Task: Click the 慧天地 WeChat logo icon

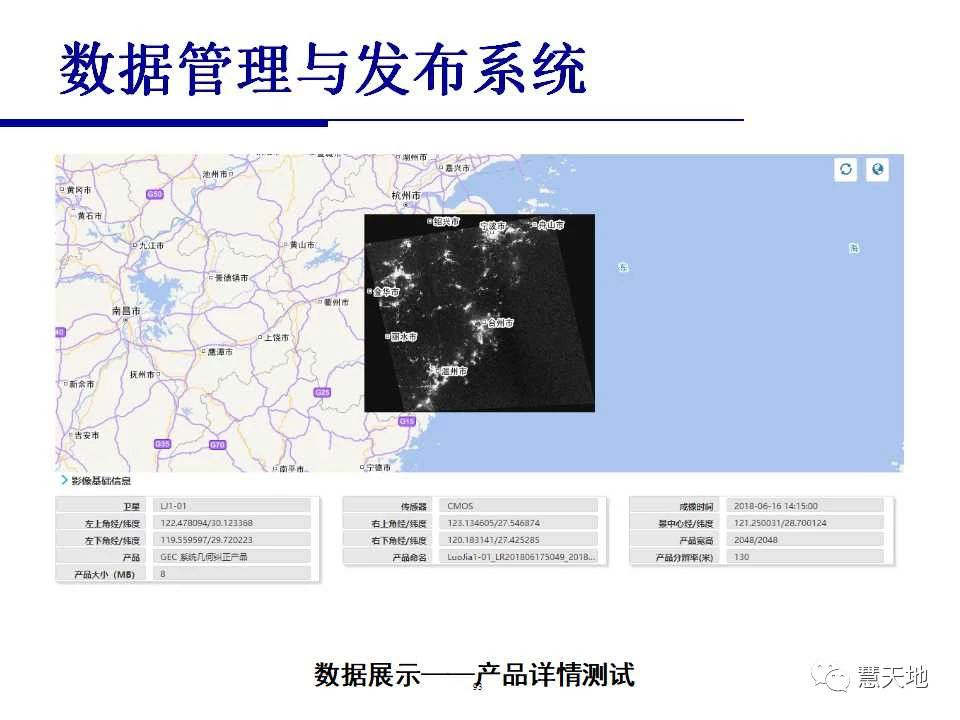Action: tap(833, 677)
